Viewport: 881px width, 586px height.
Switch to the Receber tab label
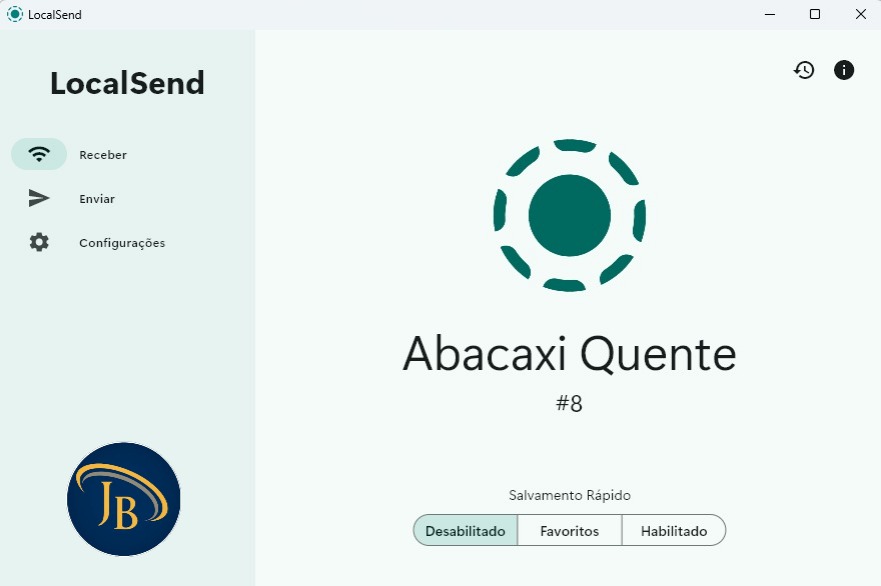point(103,155)
